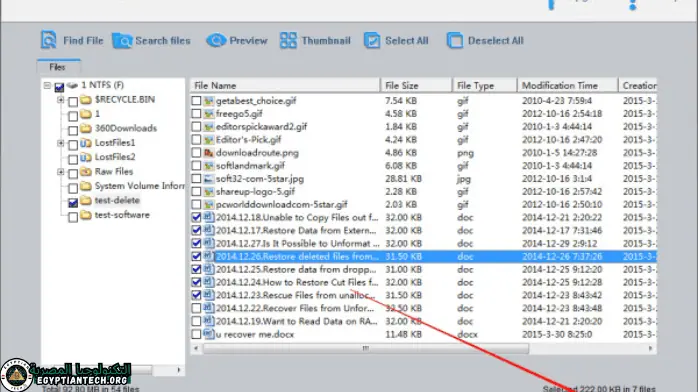
Task: Check the 2014.12.22.Recover Files checkbox
Action: (196, 308)
